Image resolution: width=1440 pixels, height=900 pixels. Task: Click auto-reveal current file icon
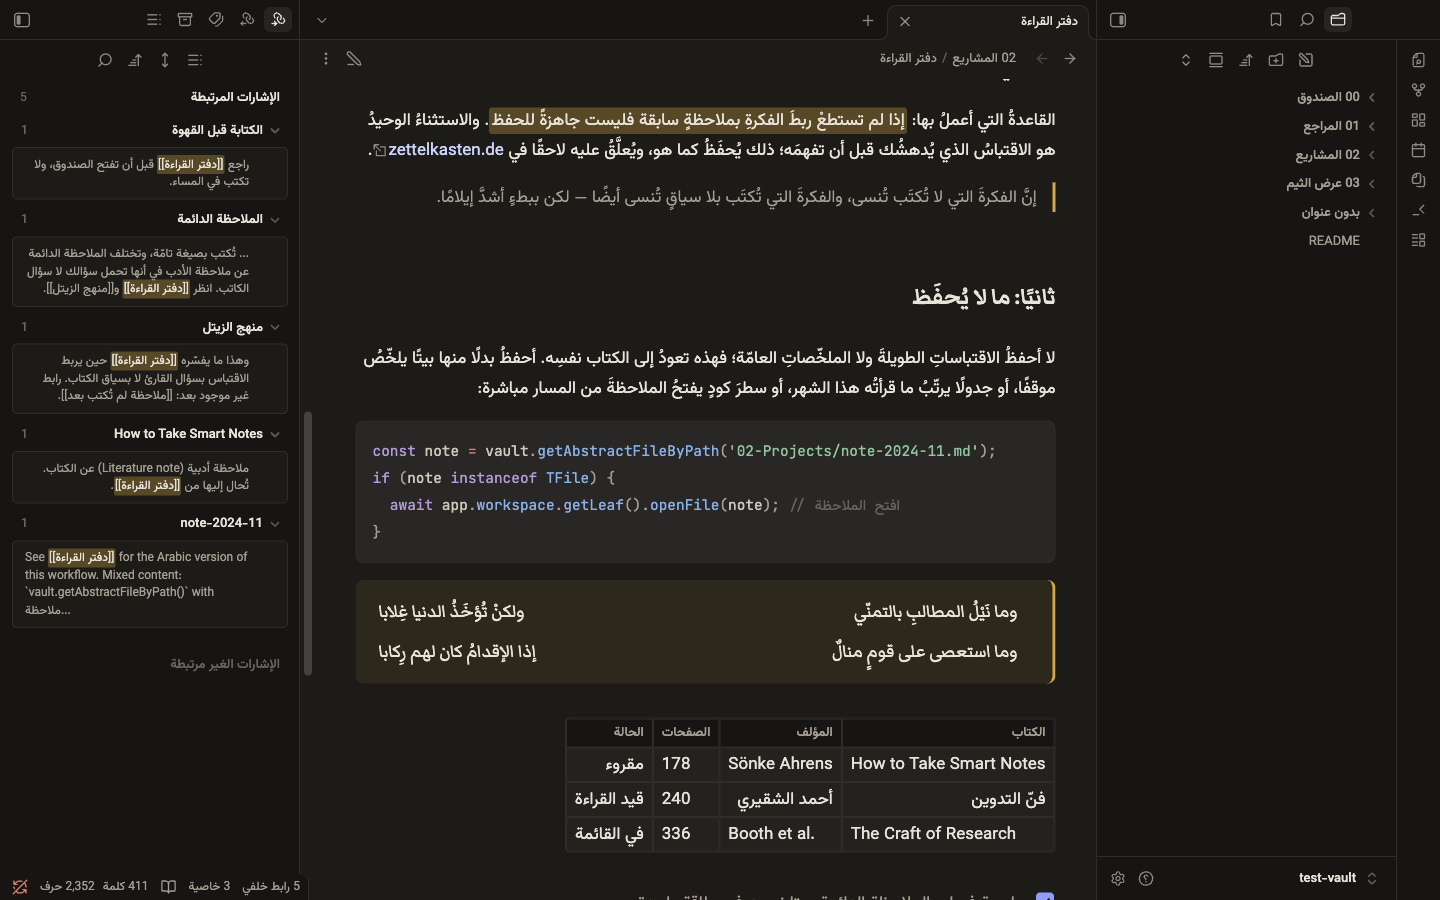click(1216, 60)
